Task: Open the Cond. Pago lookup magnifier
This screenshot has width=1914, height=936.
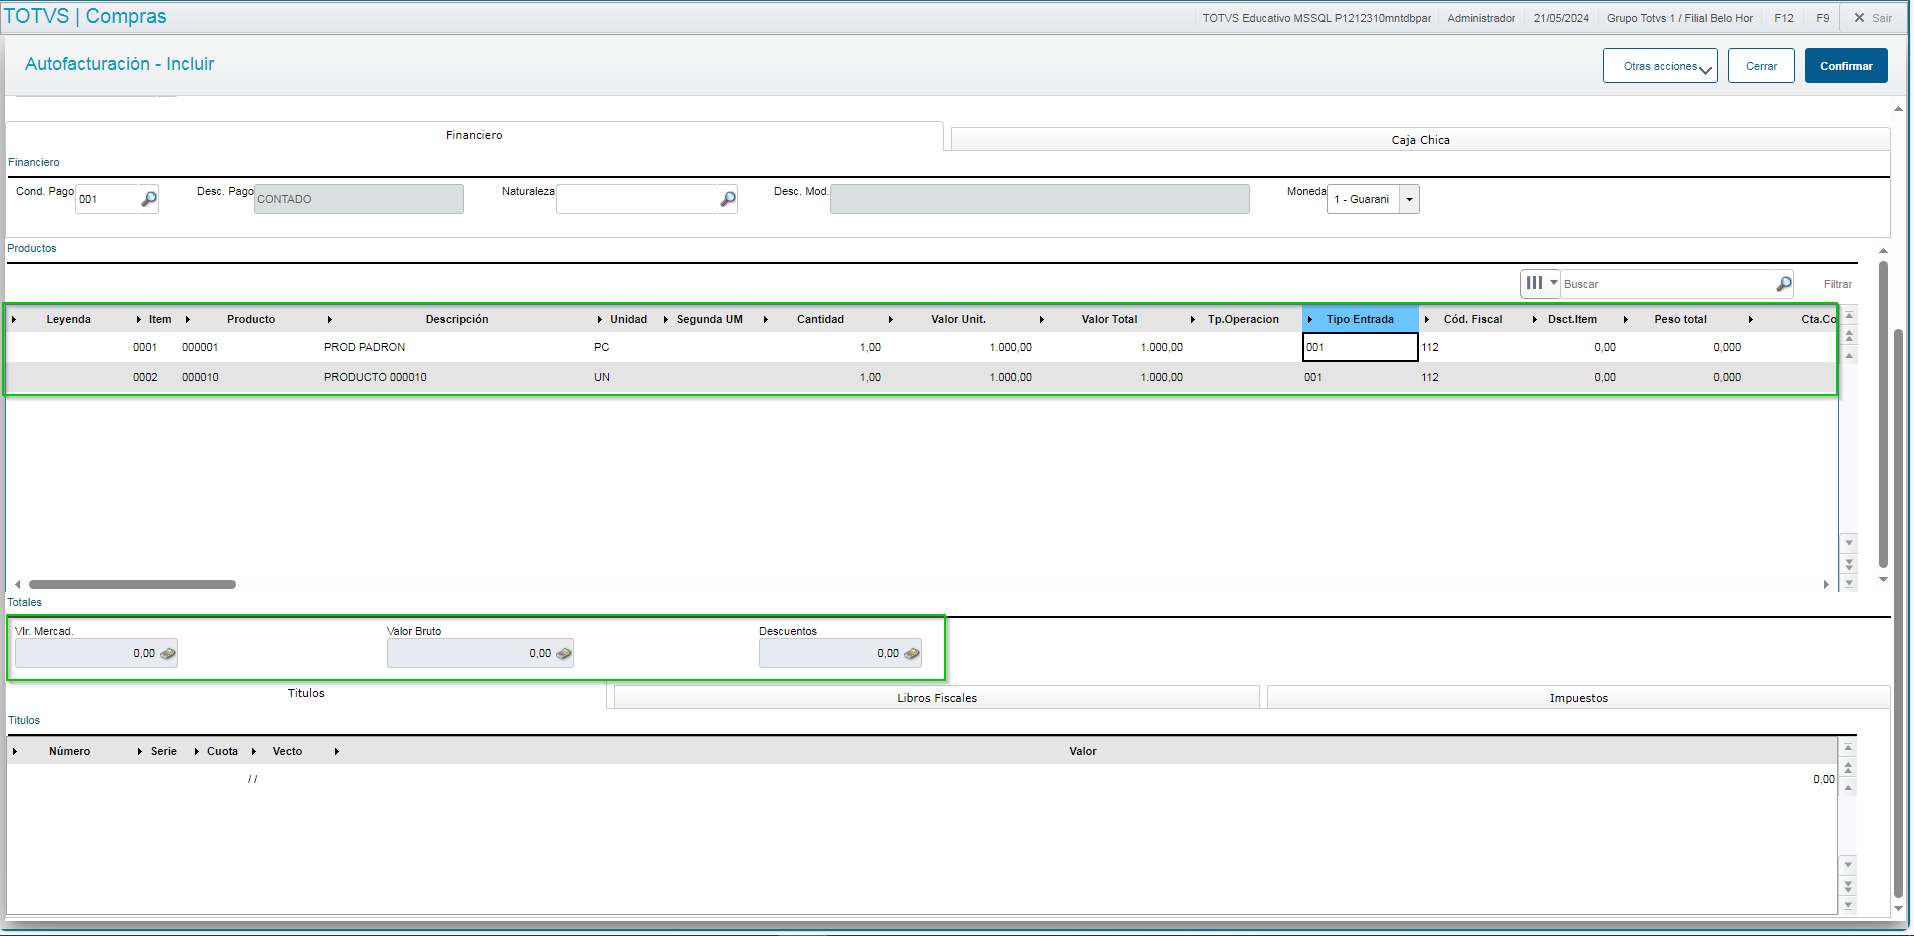Action: pos(149,199)
